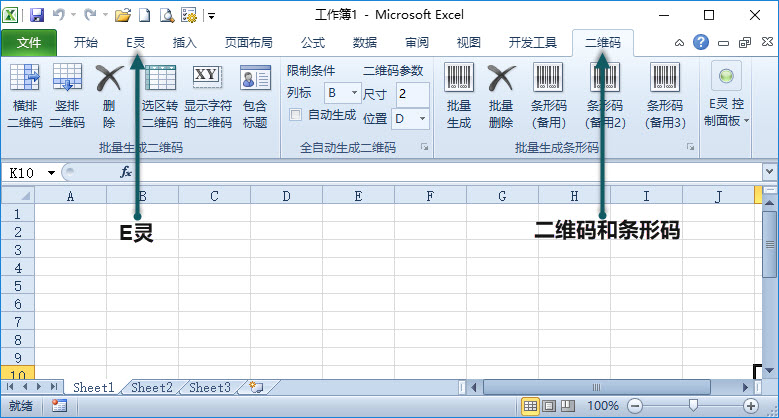
Task: Click the 竖排二维码 icon
Action: (67, 78)
